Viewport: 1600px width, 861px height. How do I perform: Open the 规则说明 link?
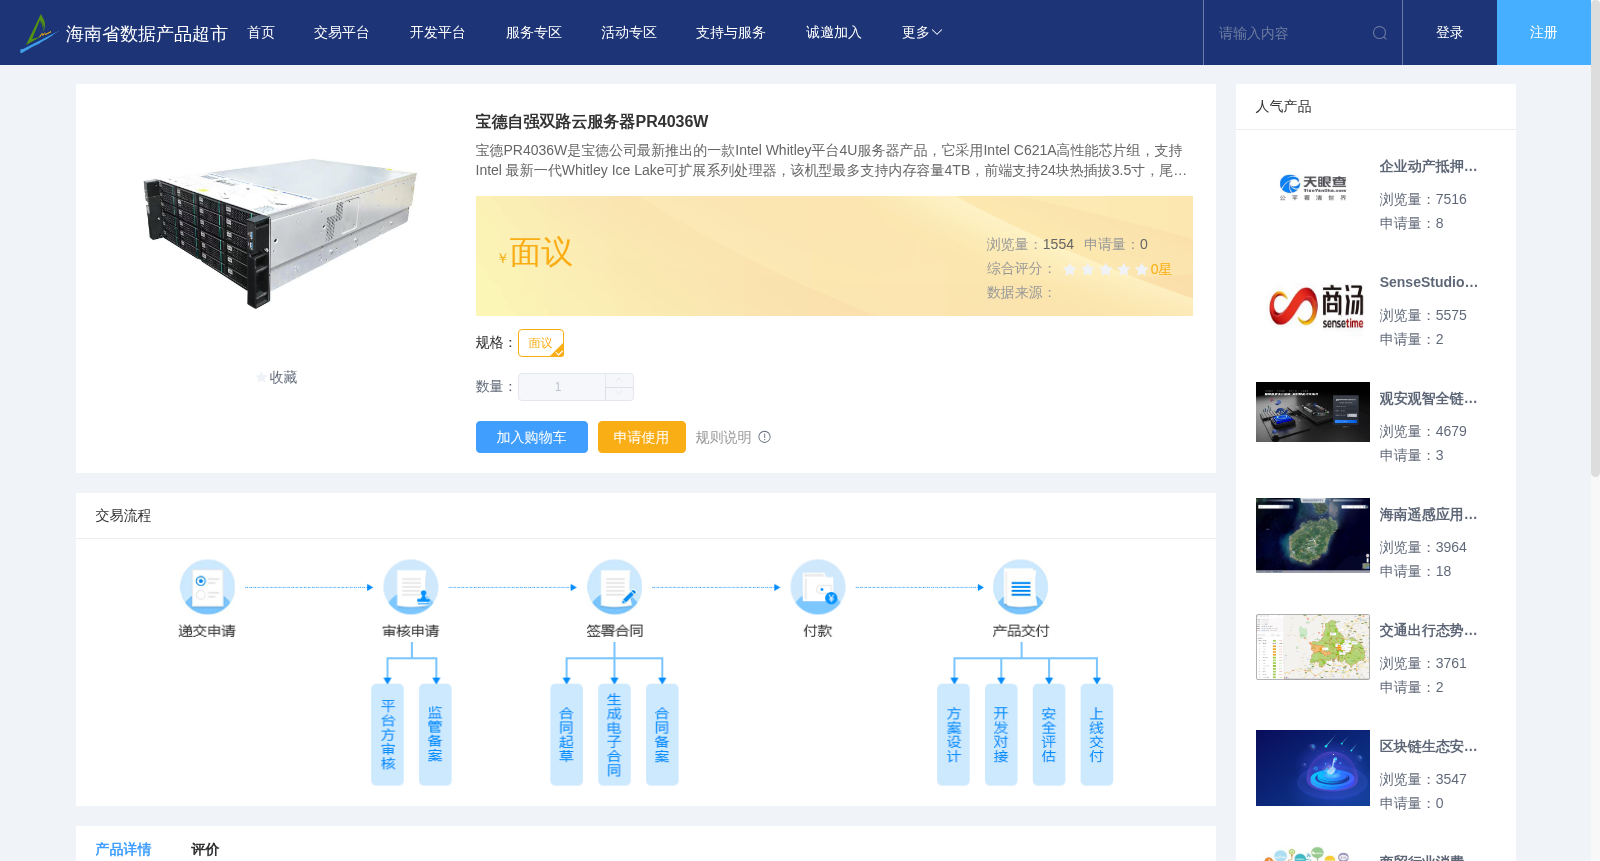[723, 437]
